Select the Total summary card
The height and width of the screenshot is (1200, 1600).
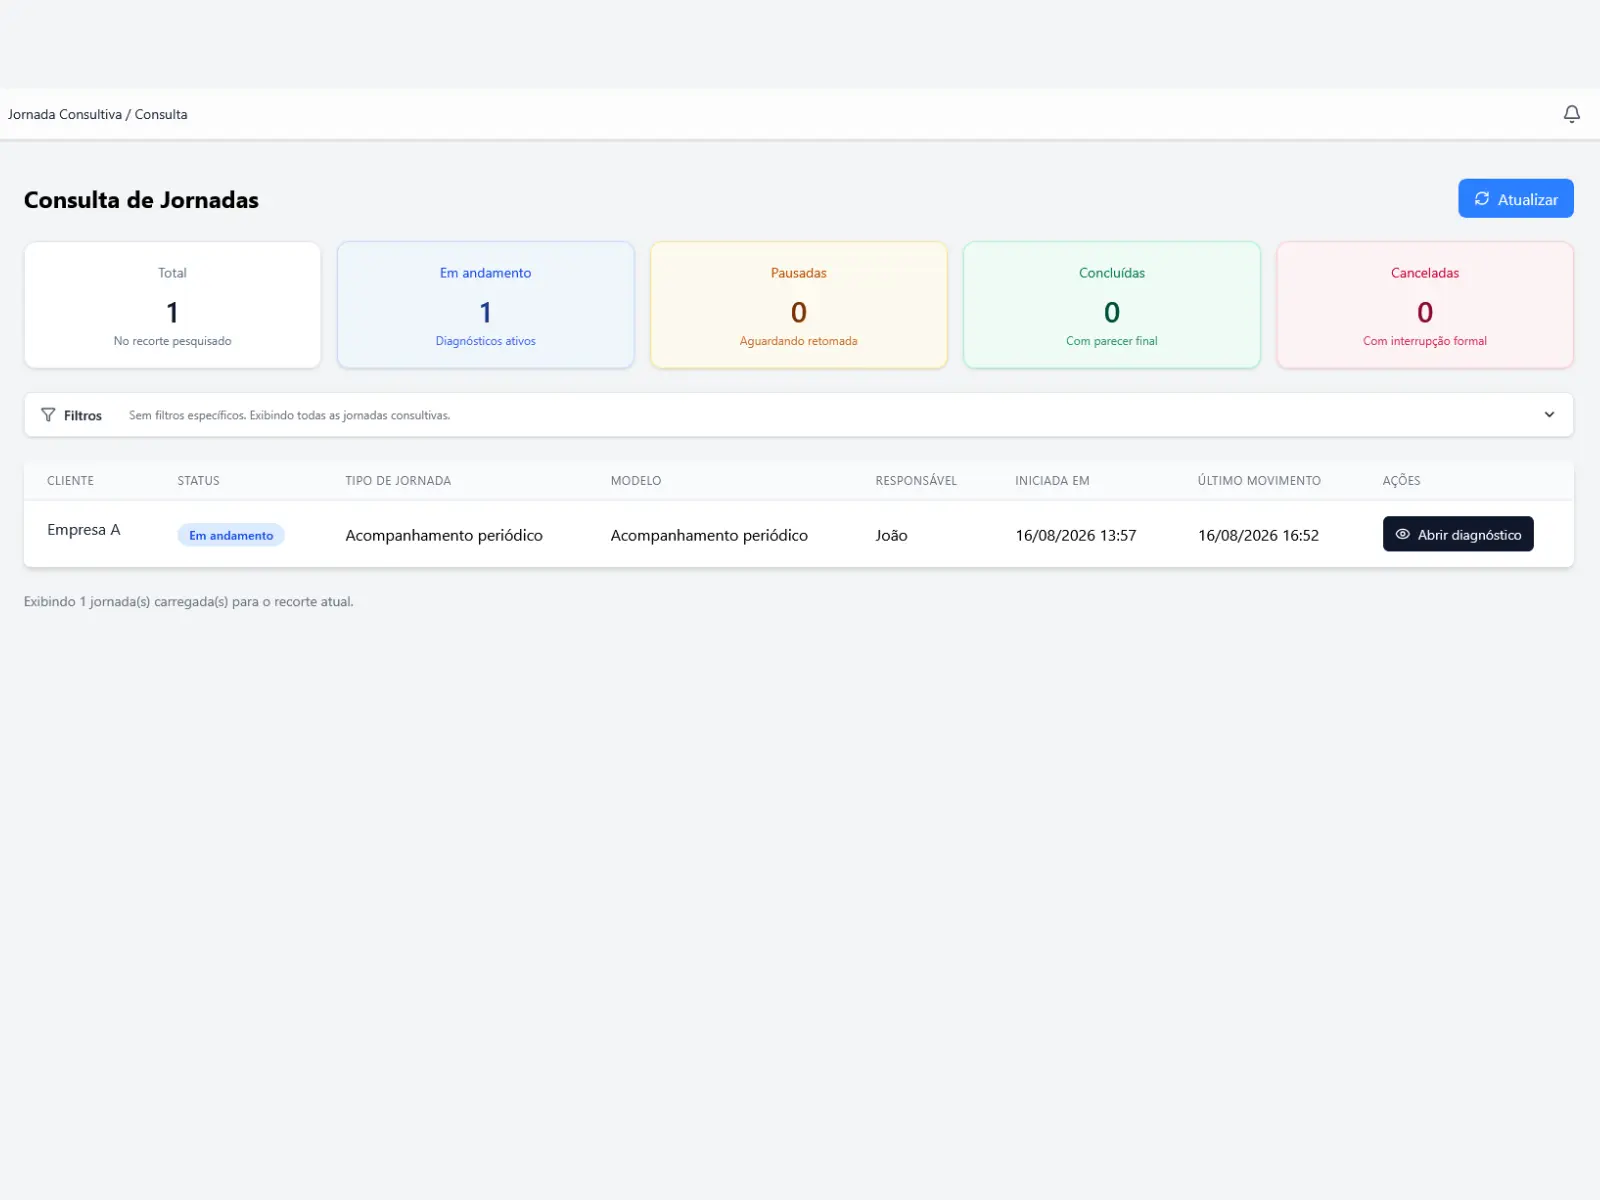172,305
